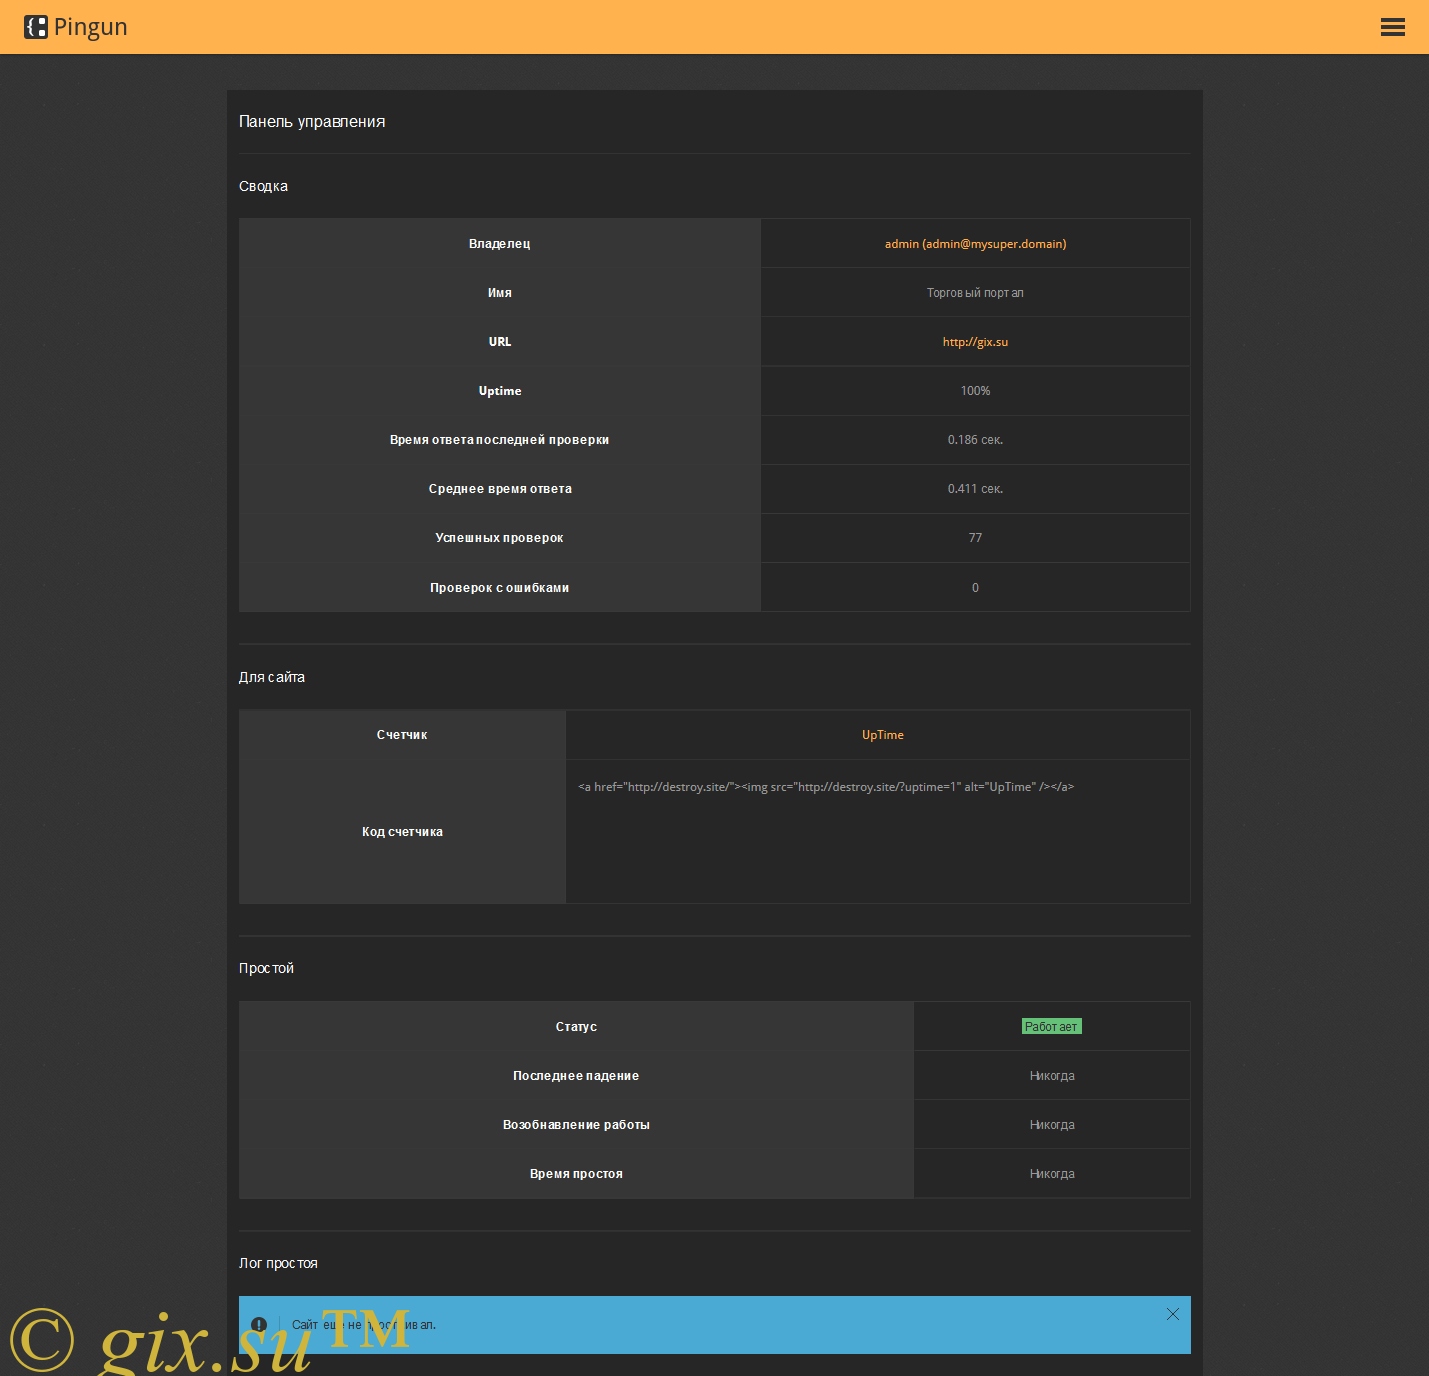1429x1376 pixels.
Task: Click the Счетчик row label
Action: (402, 735)
